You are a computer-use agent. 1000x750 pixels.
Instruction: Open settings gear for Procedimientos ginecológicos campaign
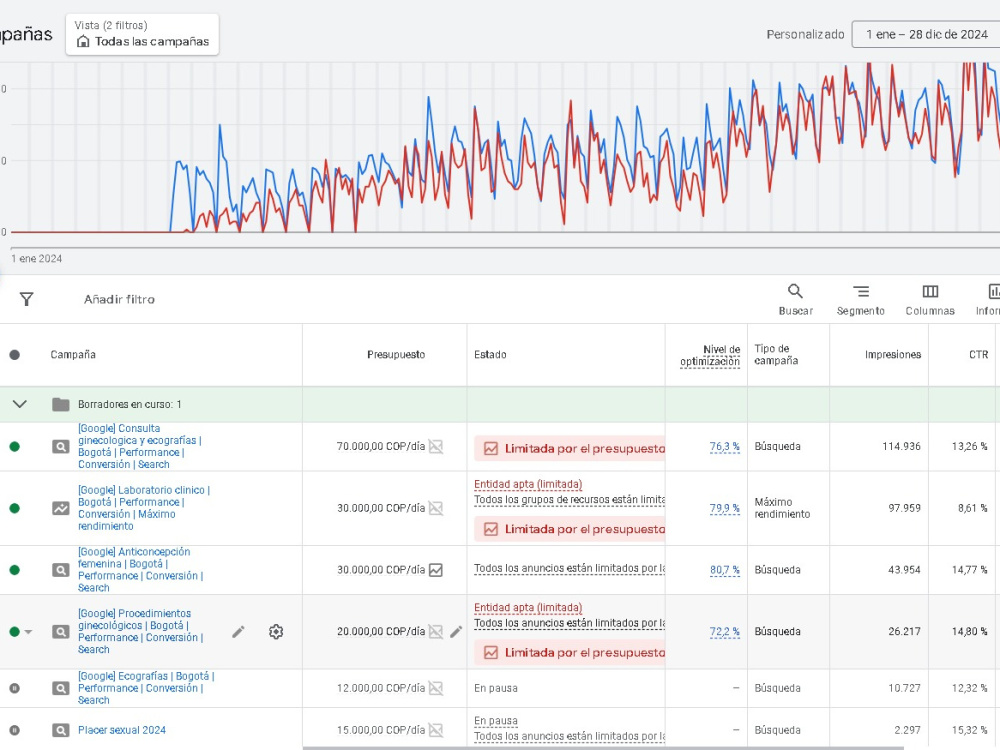[x=276, y=631]
